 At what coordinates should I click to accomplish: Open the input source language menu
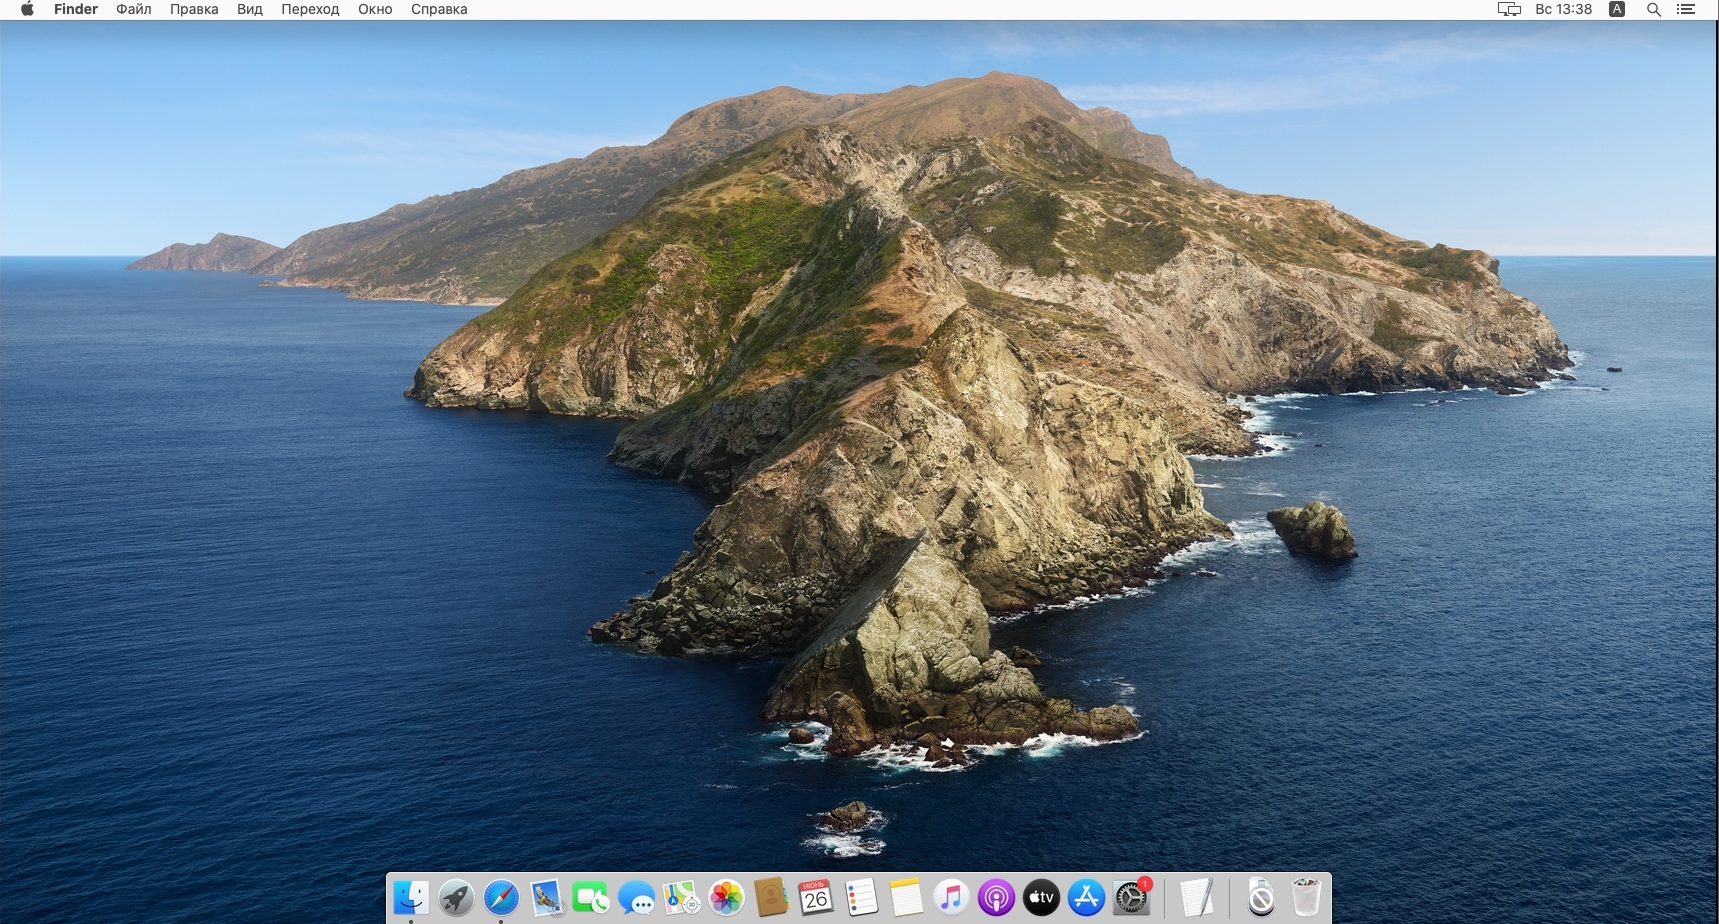click(x=1617, y=9)
